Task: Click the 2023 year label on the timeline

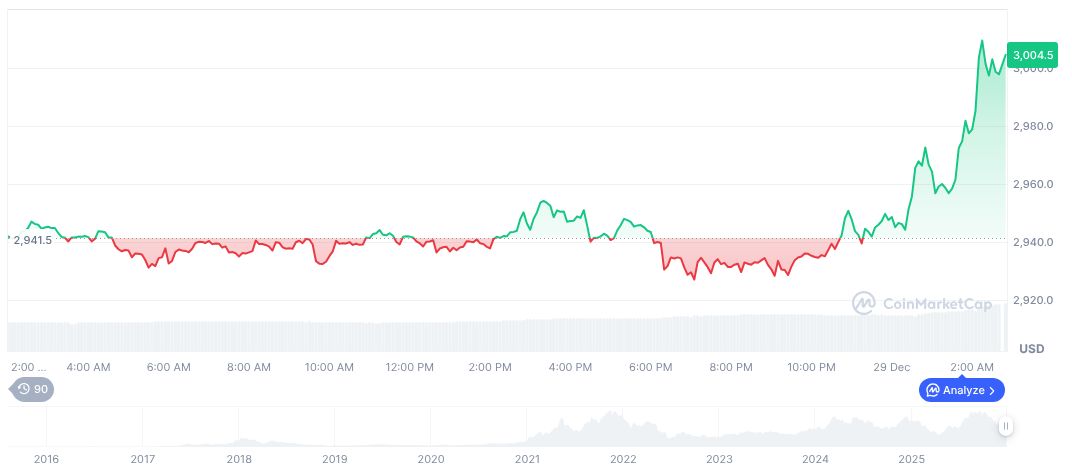Action: pos(719,458)
